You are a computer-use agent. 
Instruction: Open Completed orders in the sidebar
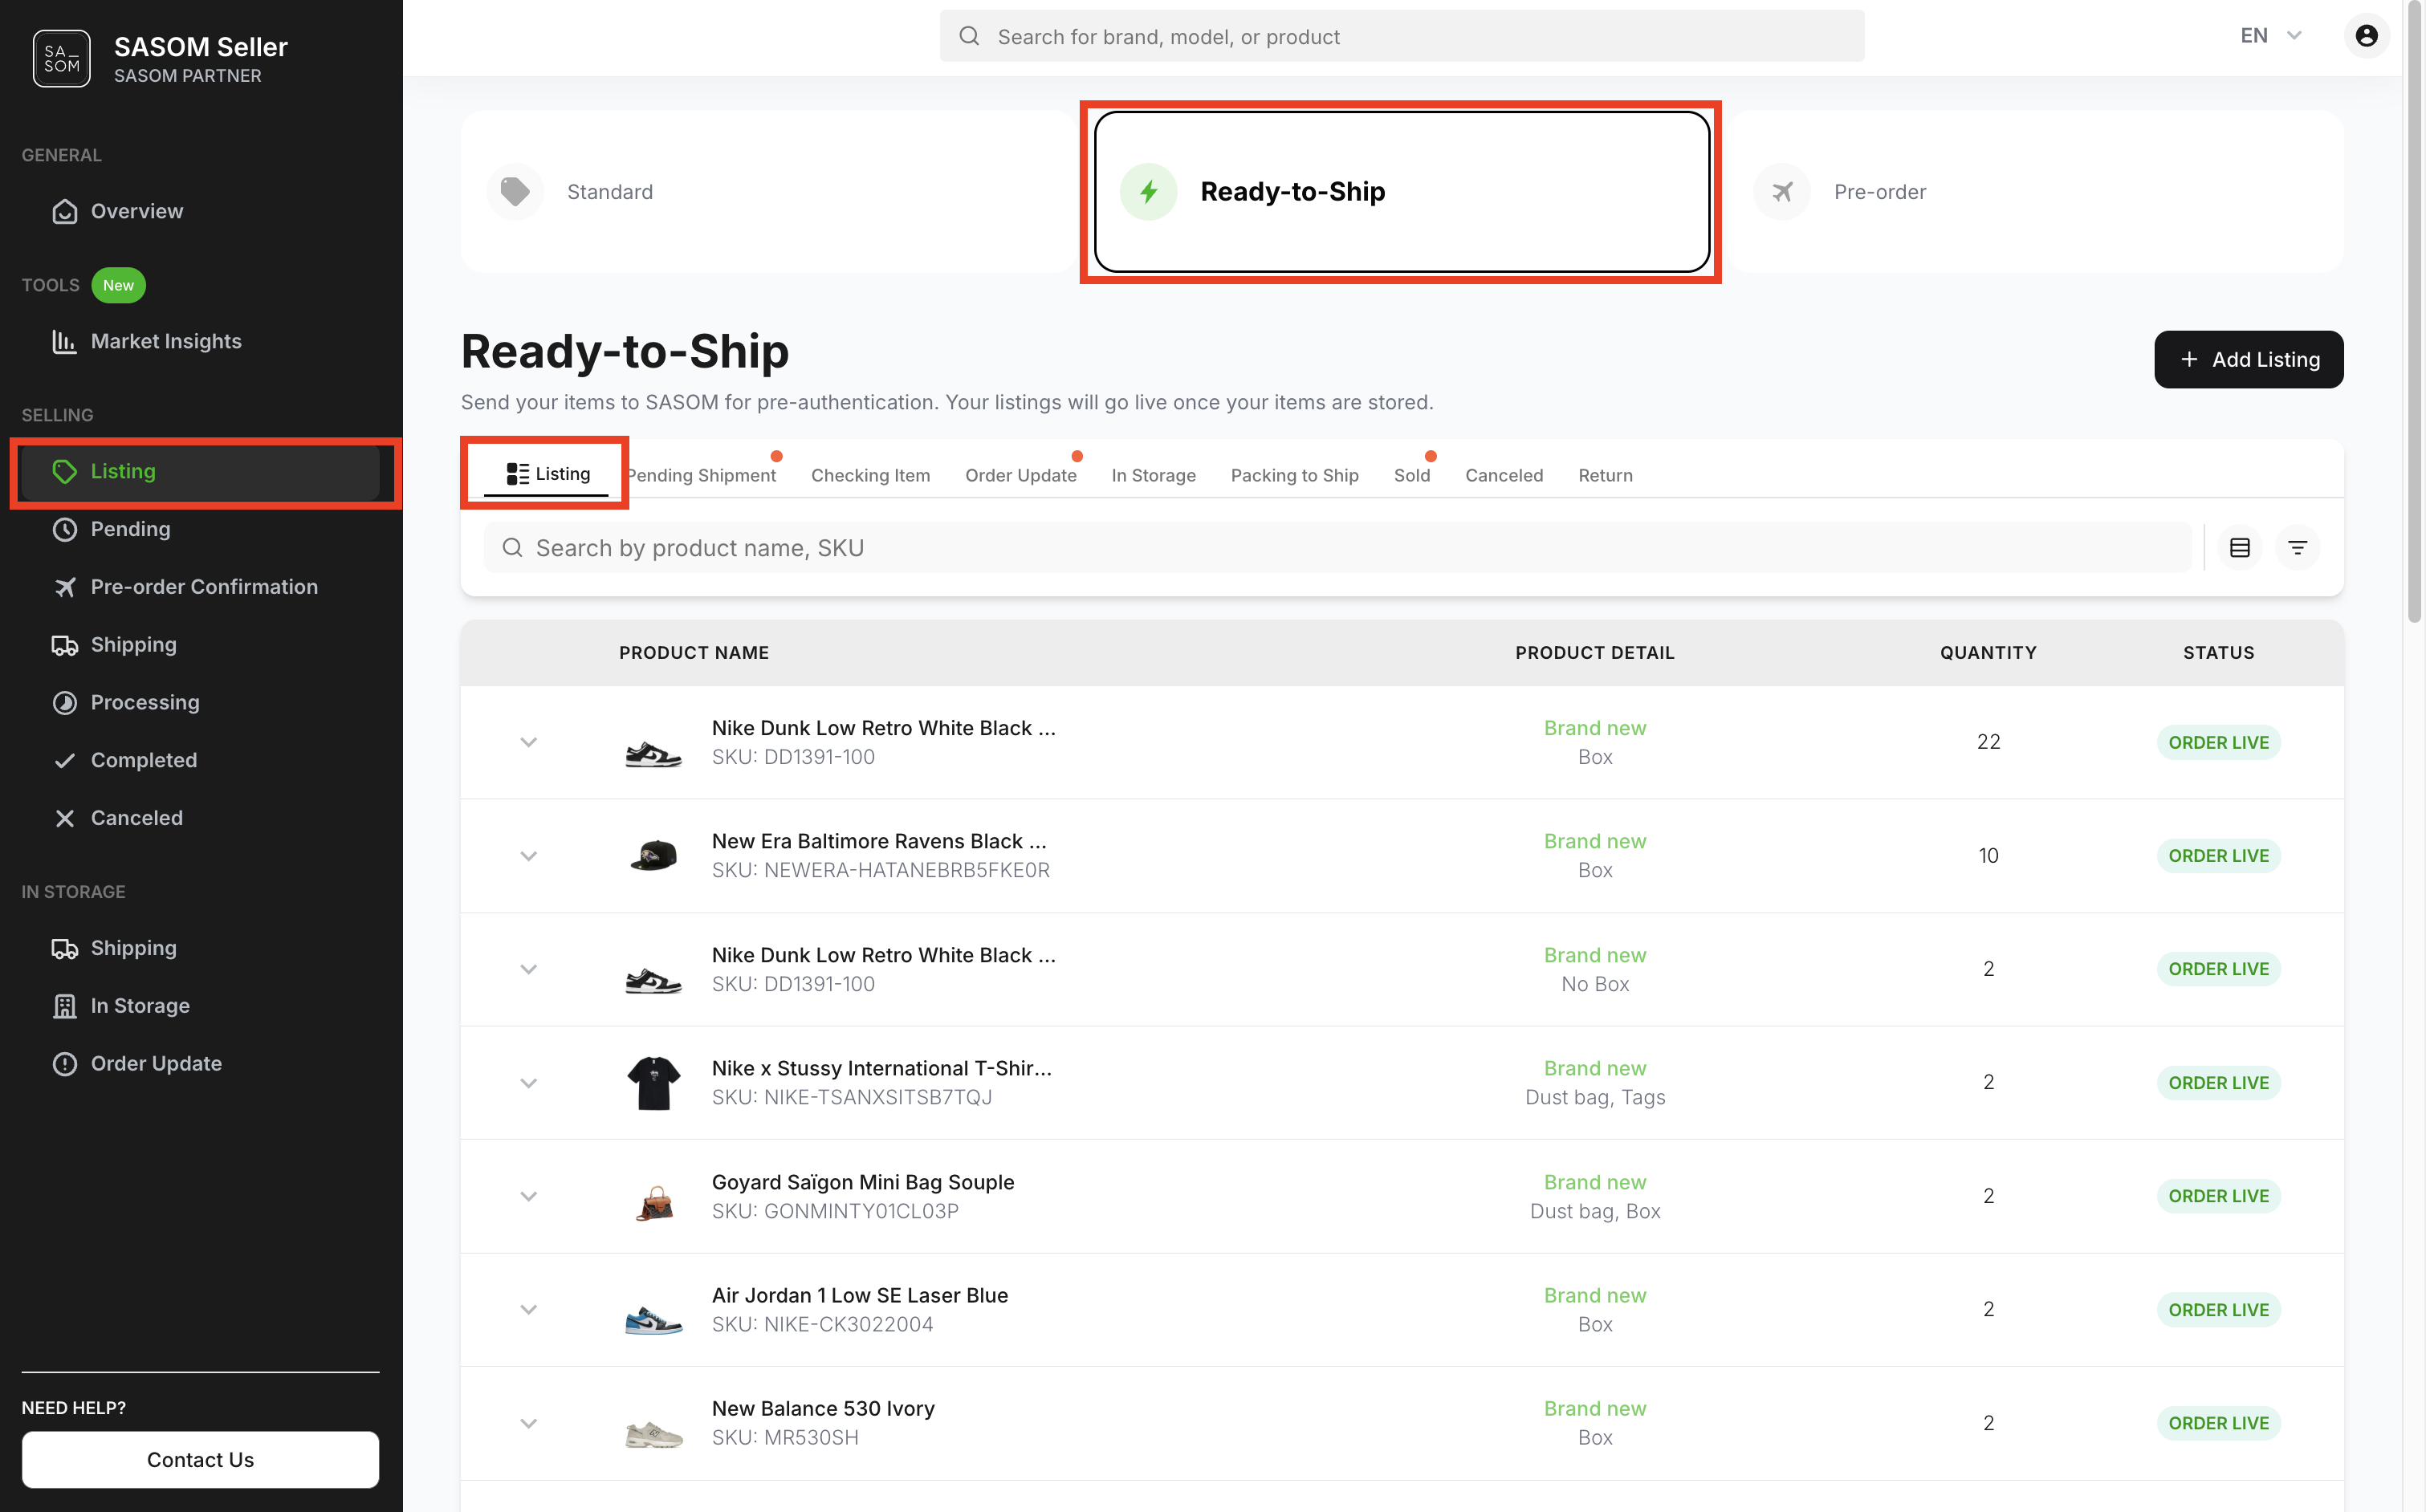tap(143, 760)
